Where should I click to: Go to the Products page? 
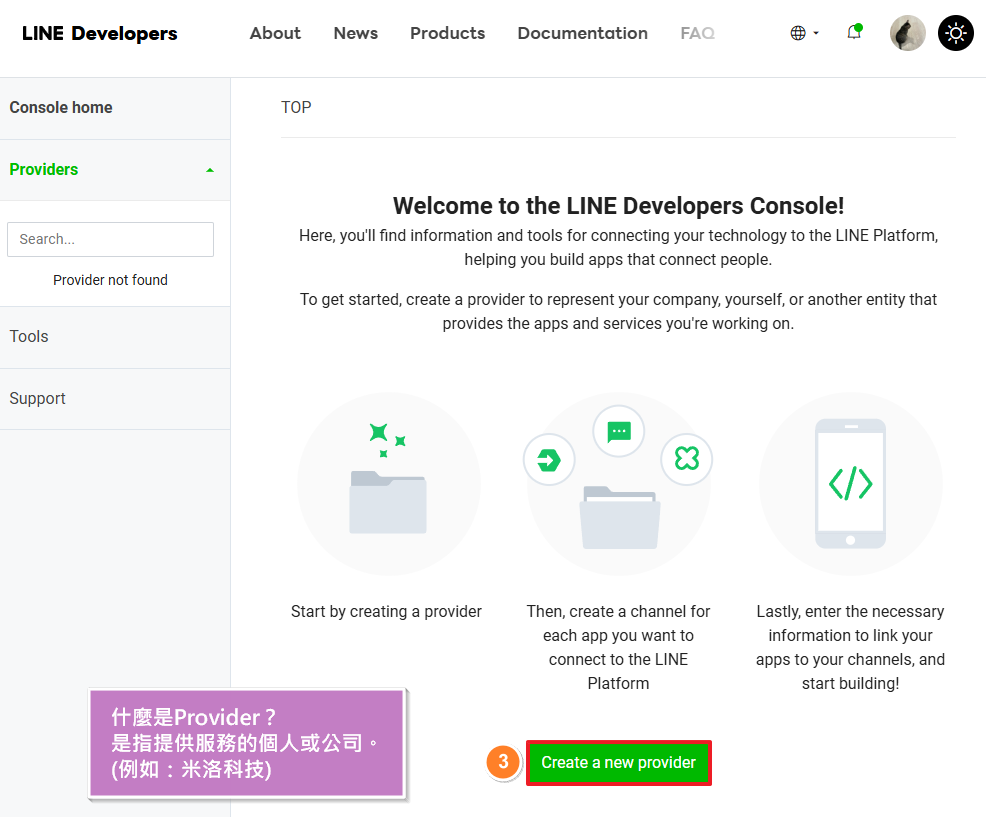coord(447,33)
